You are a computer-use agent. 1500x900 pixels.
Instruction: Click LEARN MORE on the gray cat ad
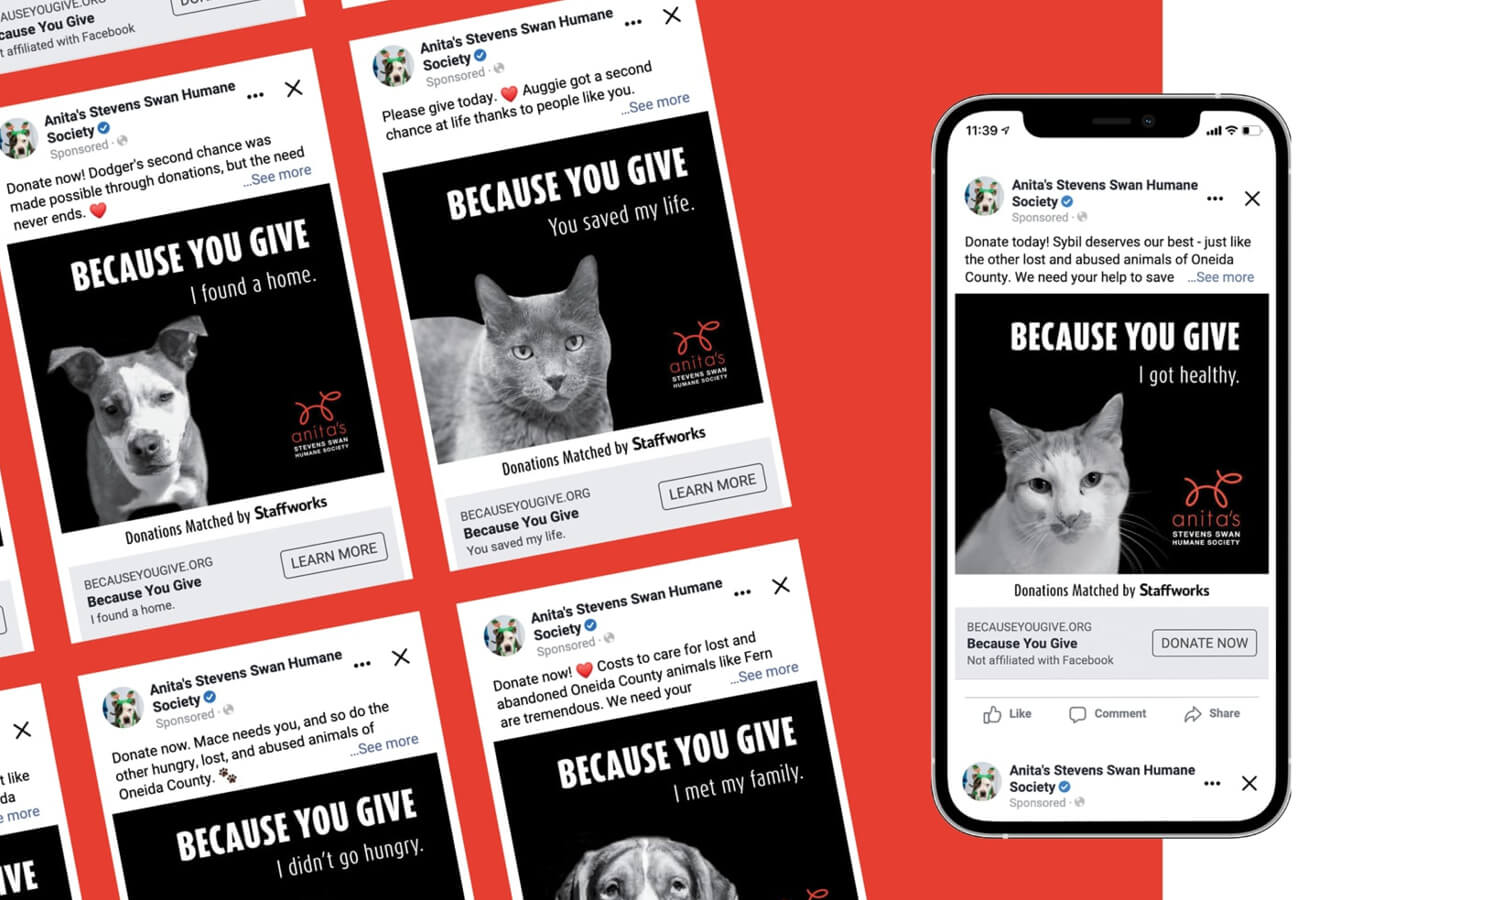tap(712, 487)
